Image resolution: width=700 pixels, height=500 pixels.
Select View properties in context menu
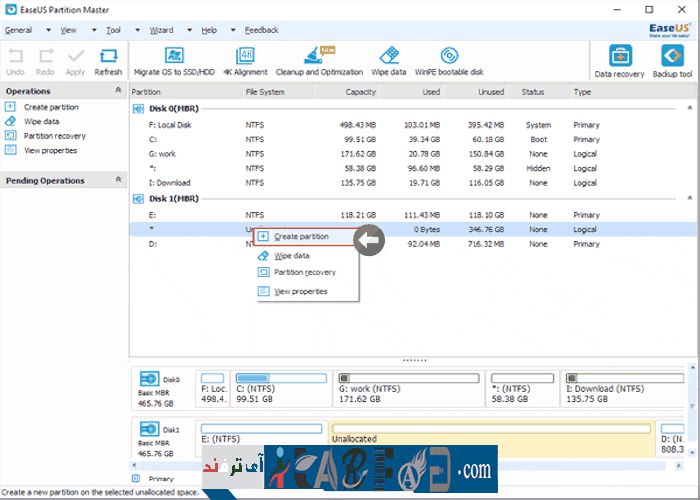coord(300,291)
